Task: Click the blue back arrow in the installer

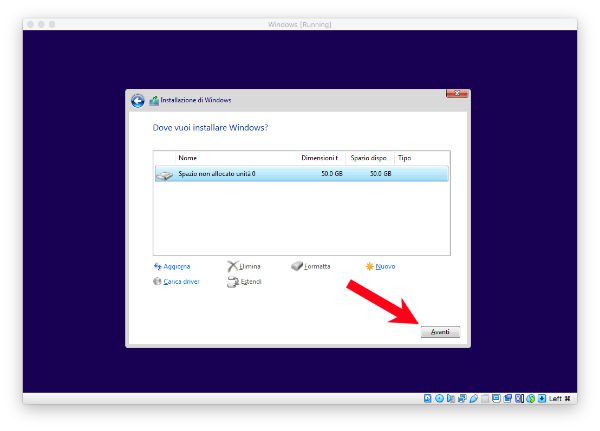Action: [138, 101]
